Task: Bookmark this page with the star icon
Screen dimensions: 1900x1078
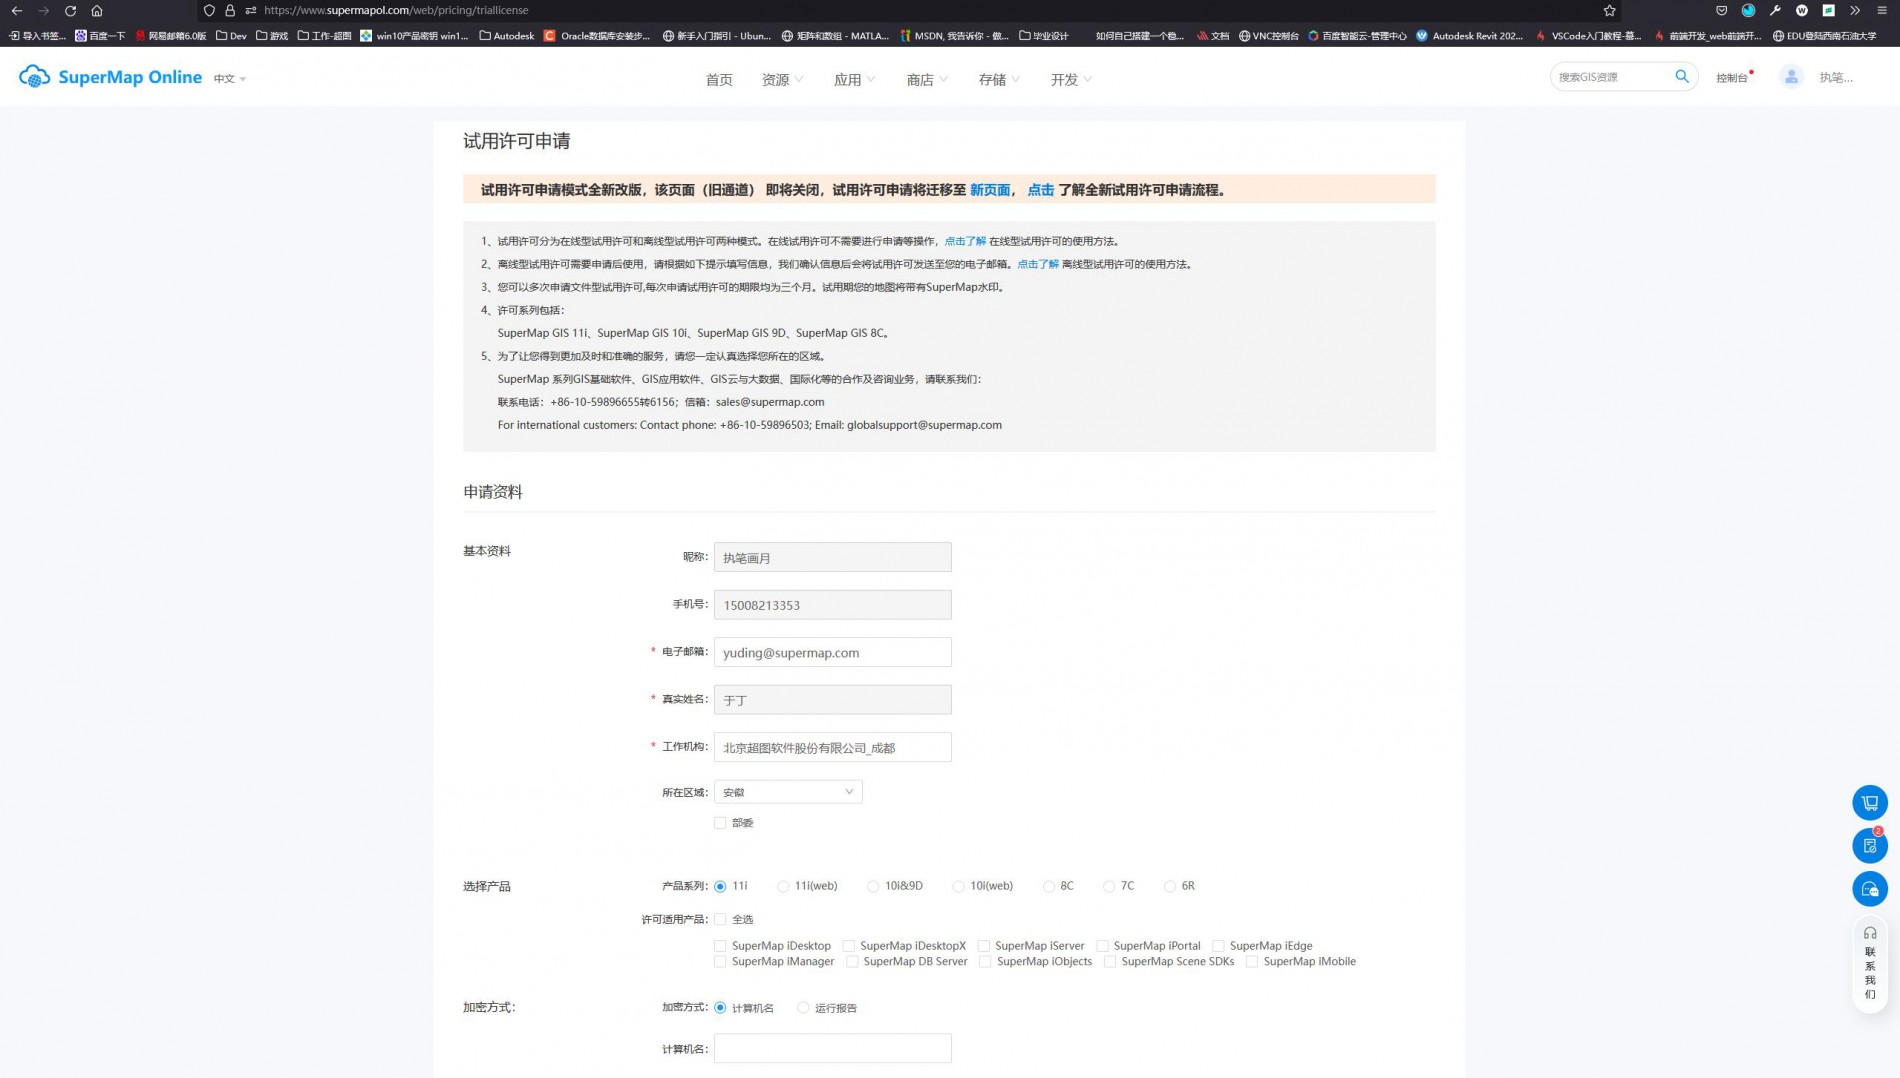Action: [1609, 11]
